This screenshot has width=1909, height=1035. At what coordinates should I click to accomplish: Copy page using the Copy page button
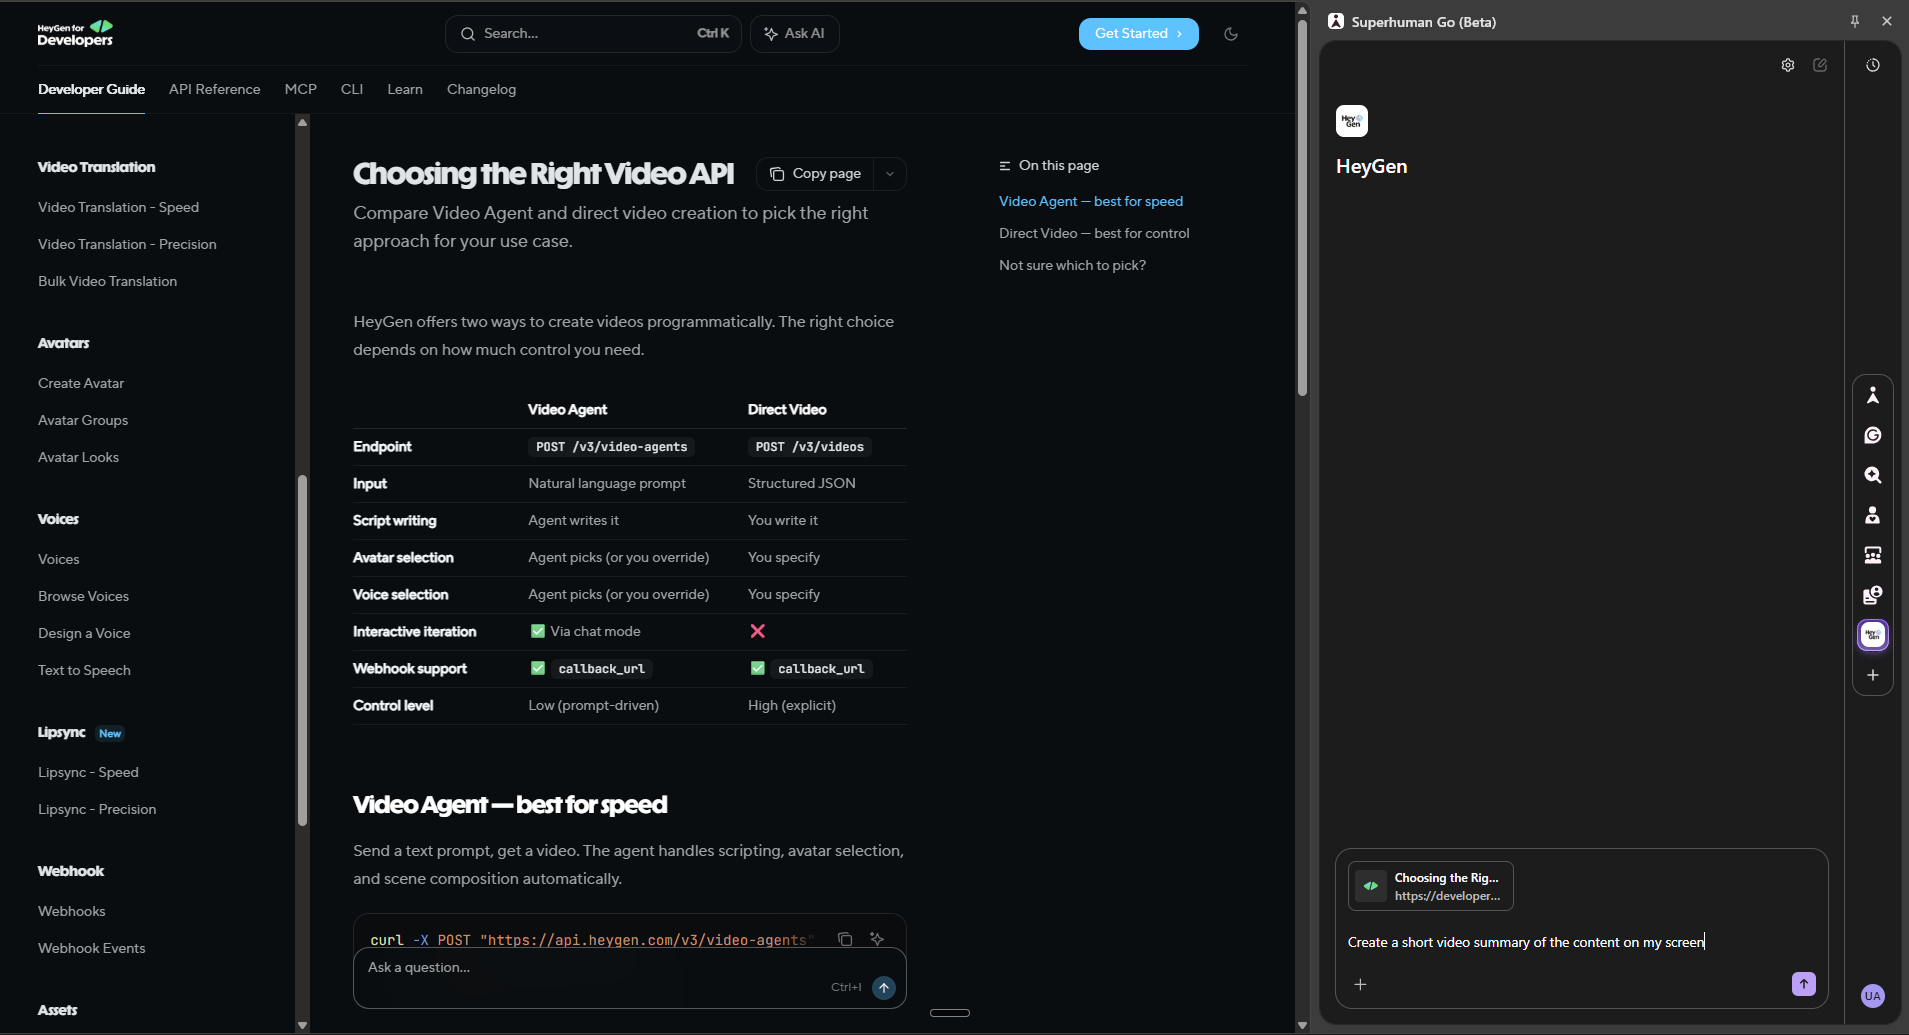(x=815, y=174)
